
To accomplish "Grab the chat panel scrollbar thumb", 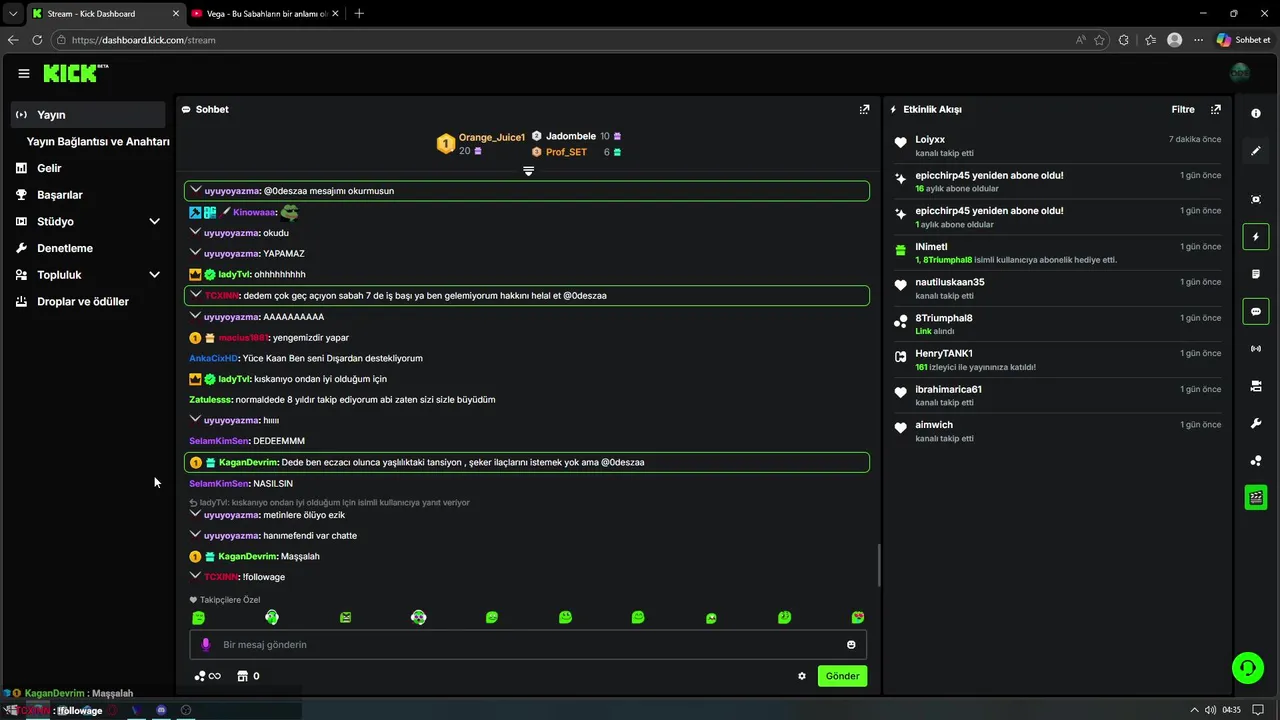I will (879, 565).
